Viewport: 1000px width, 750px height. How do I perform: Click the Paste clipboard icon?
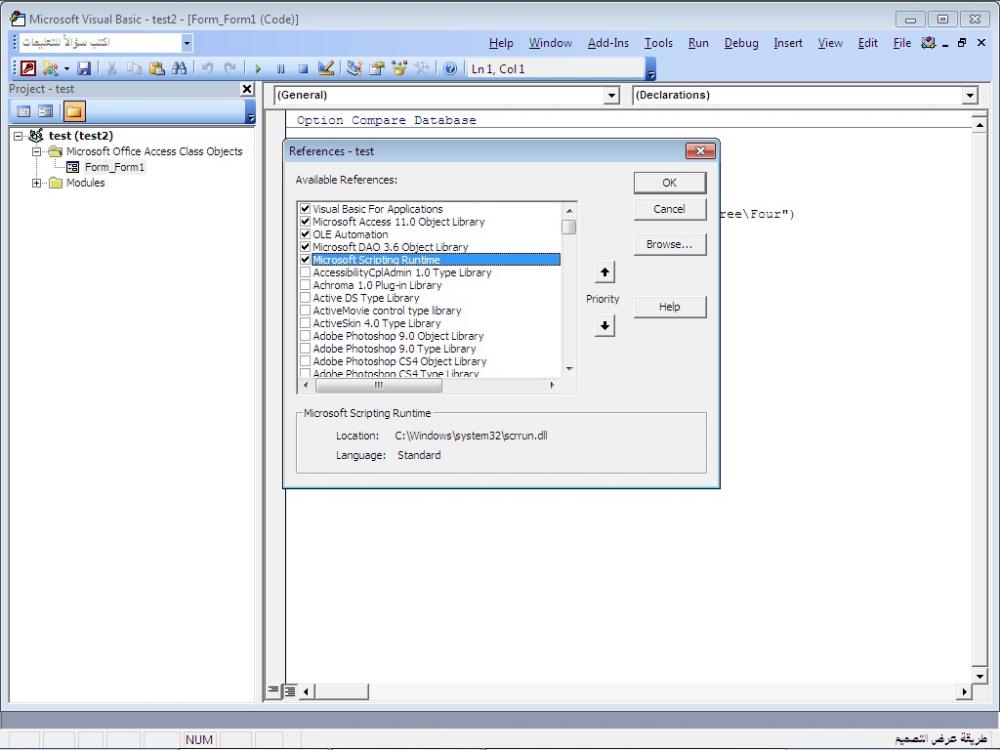pyautogui.click(x=157, y=68)
